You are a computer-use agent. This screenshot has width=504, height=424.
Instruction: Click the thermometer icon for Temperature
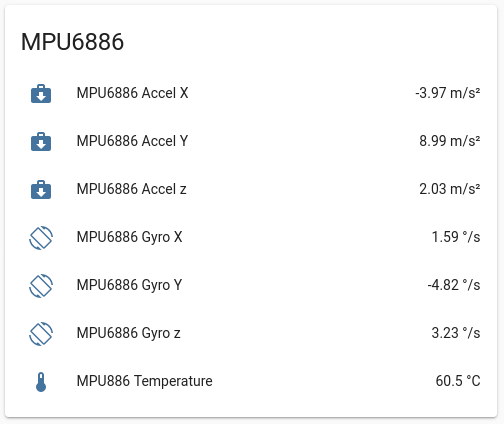click(41, 382)
